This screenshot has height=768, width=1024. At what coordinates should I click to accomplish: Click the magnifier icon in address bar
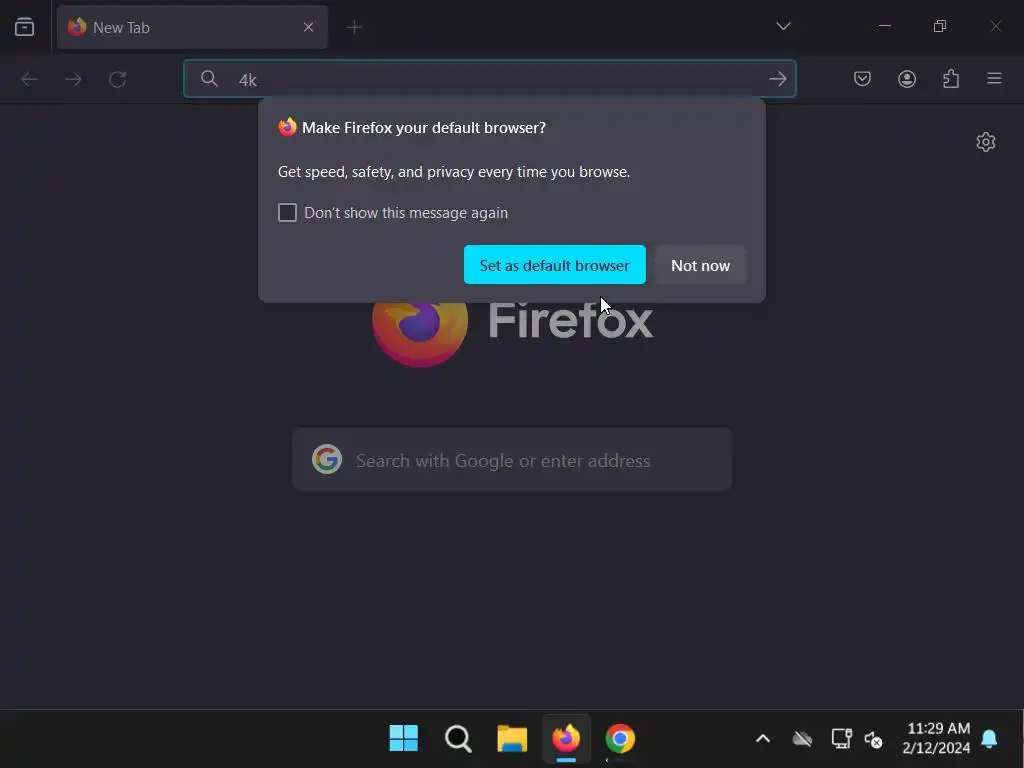pos(209,79)
